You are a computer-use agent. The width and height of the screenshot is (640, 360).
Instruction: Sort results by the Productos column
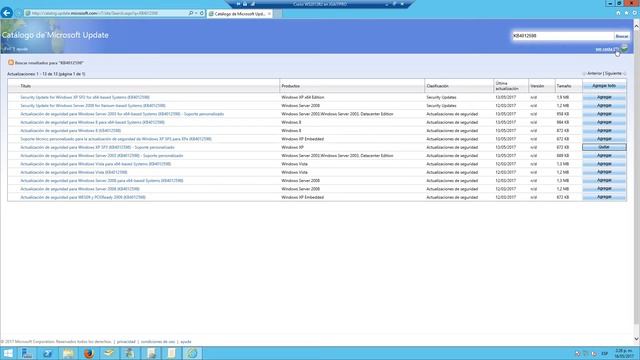coord(290,86)
